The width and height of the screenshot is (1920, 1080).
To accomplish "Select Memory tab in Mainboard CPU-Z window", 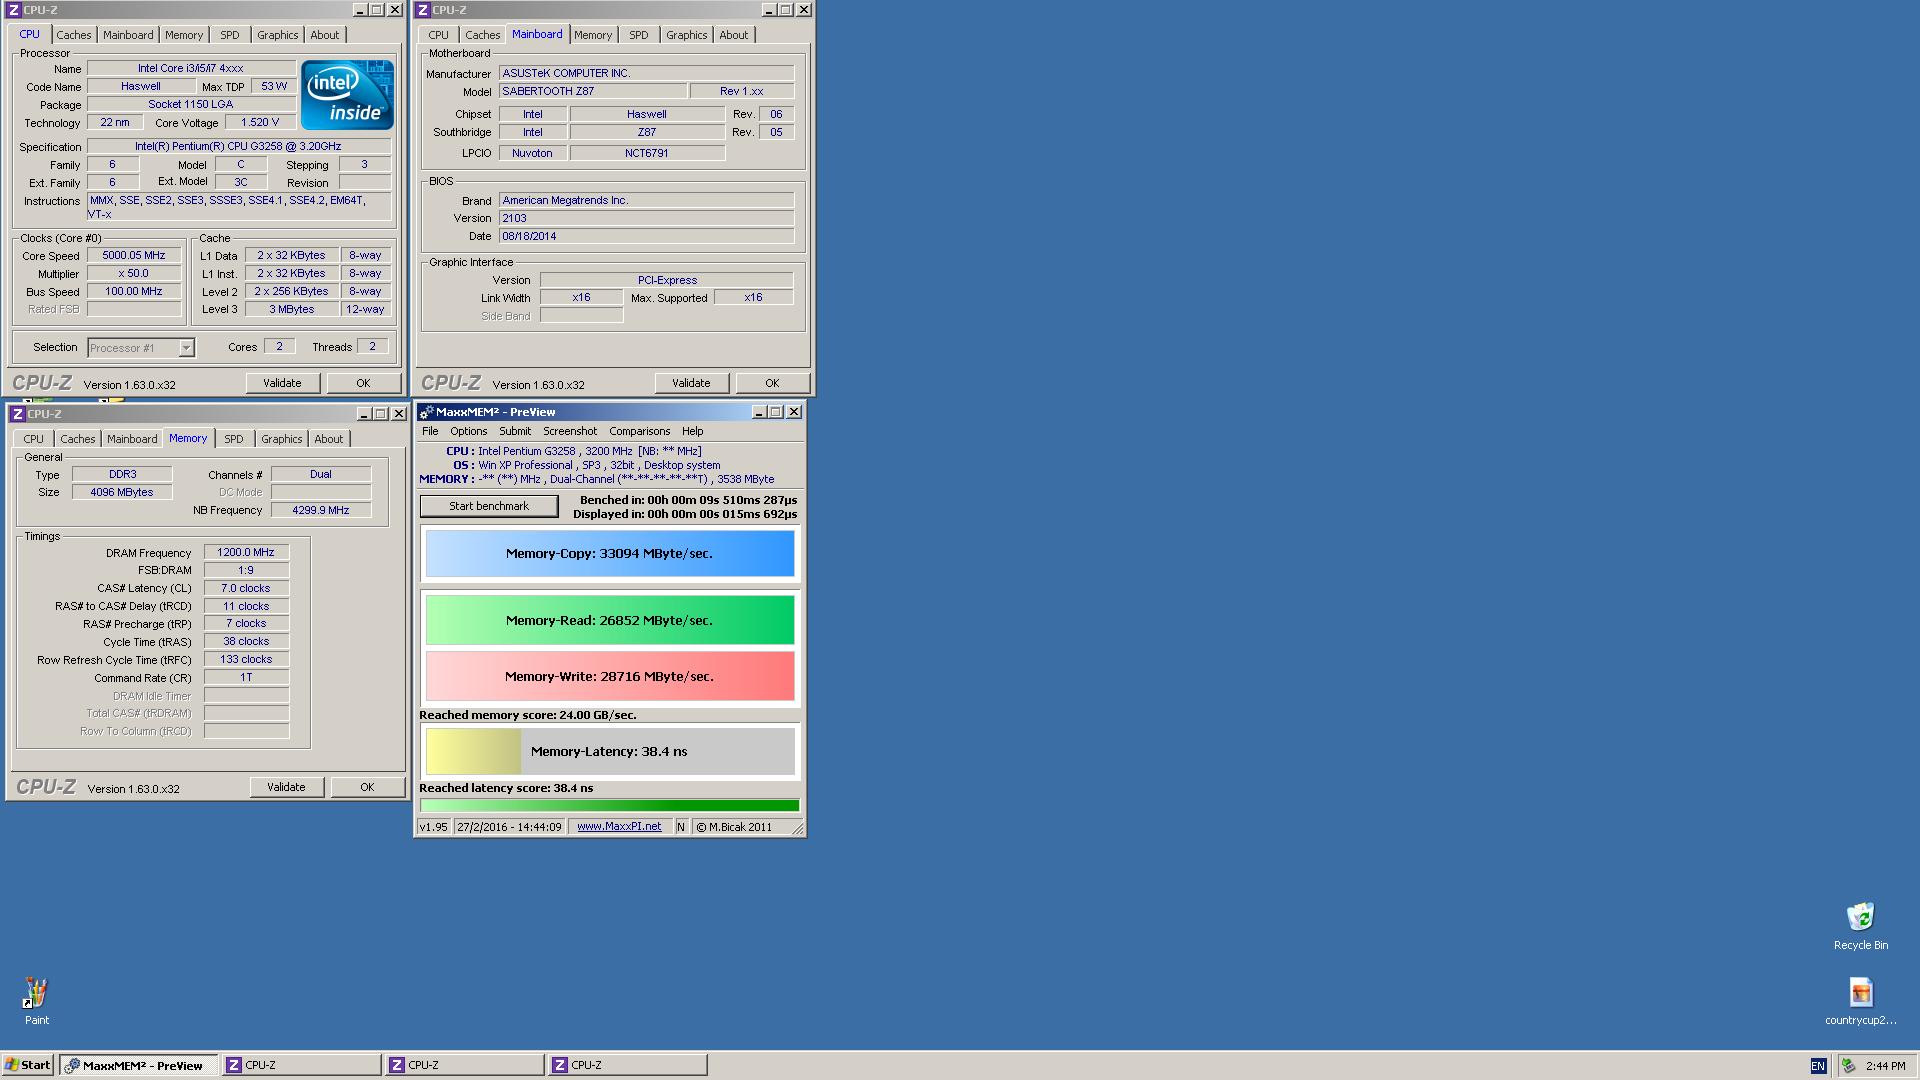I will point(593,35).
